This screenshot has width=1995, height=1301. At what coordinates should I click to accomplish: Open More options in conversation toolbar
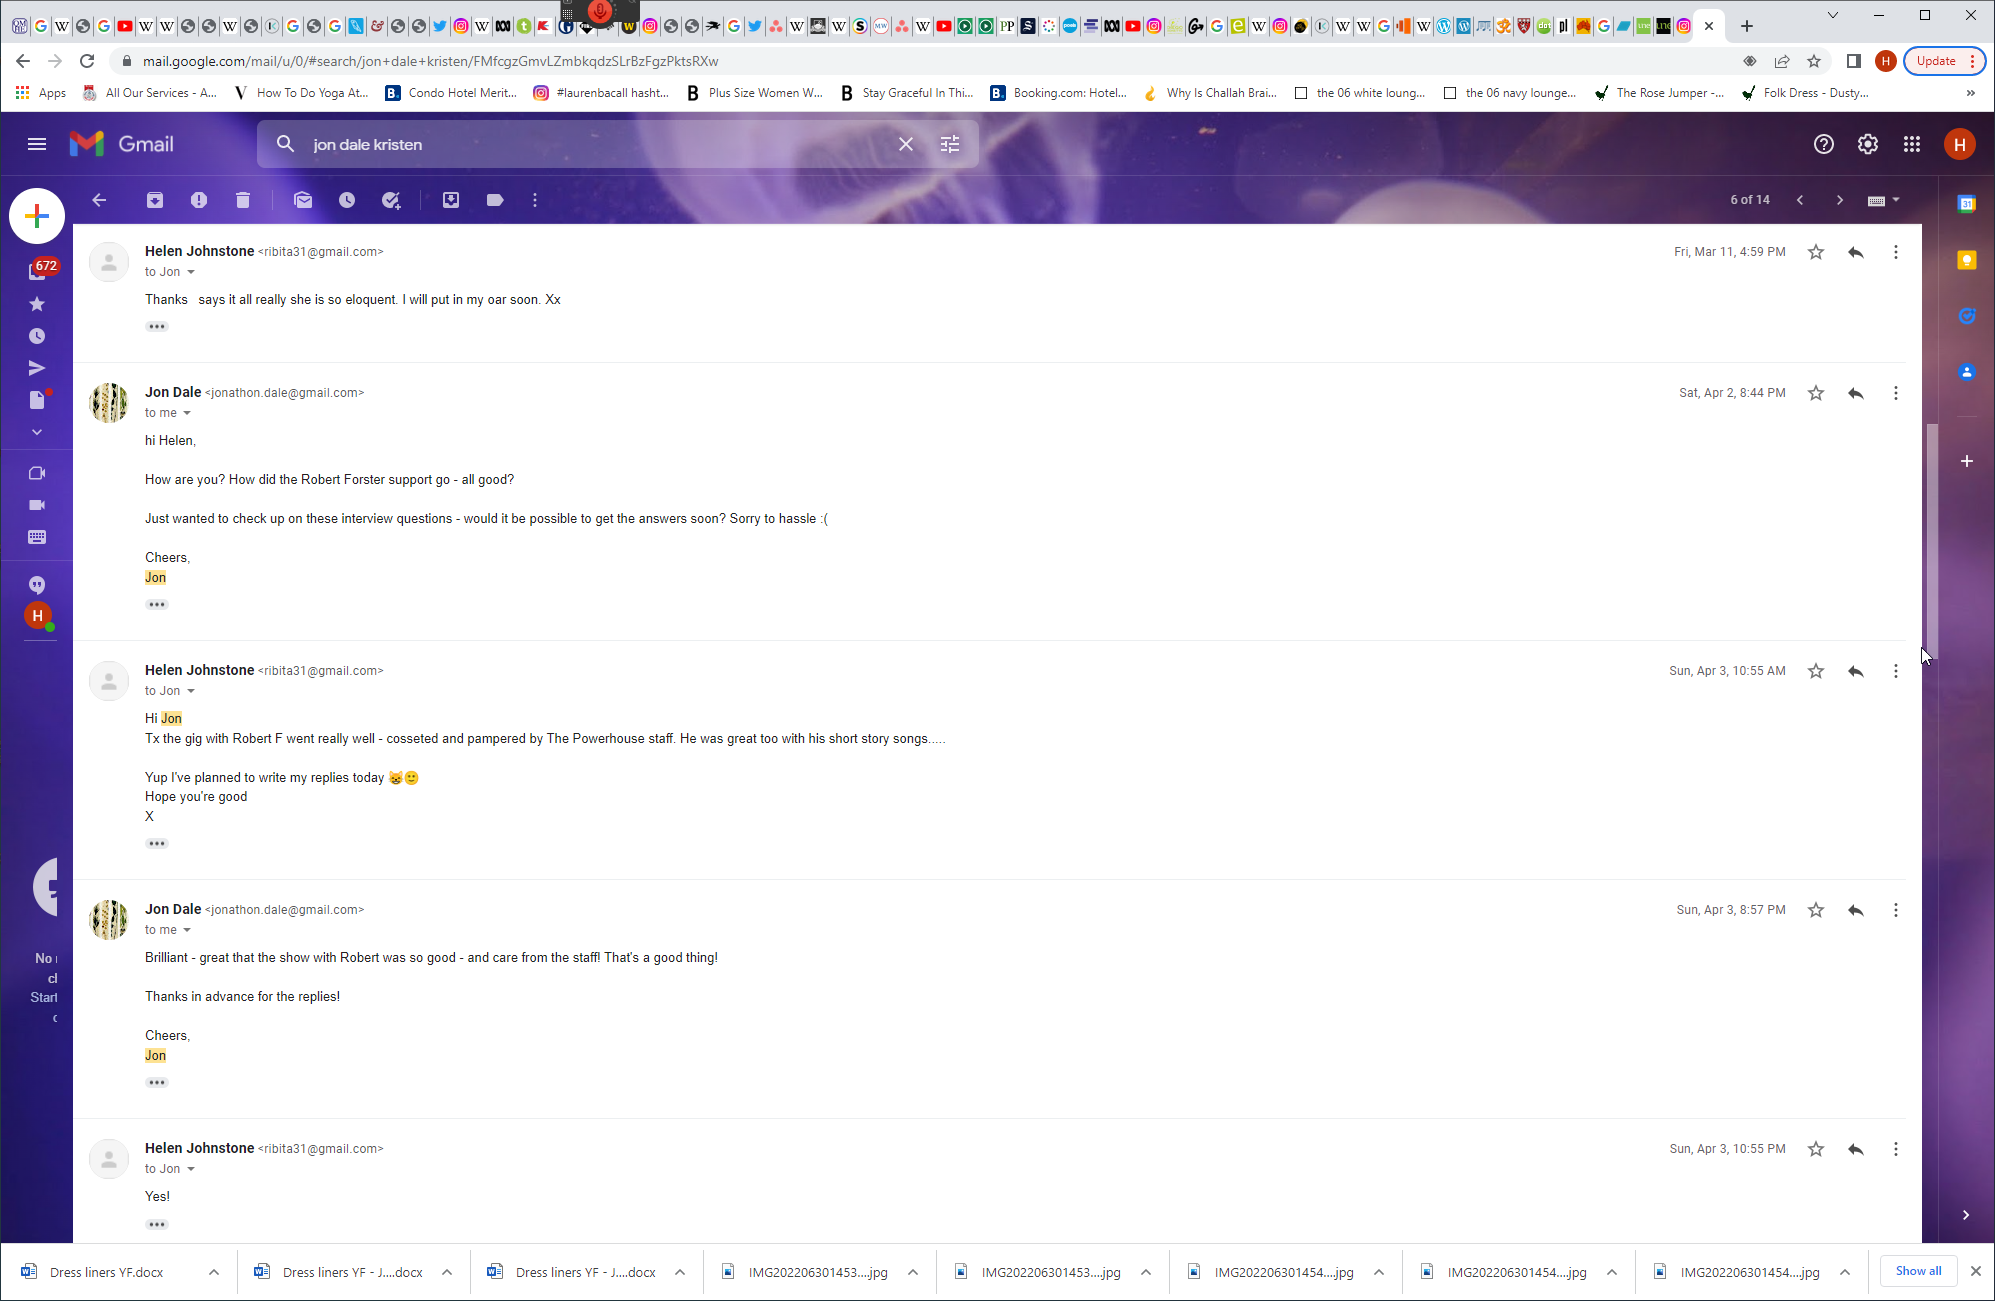coord(535,200)
